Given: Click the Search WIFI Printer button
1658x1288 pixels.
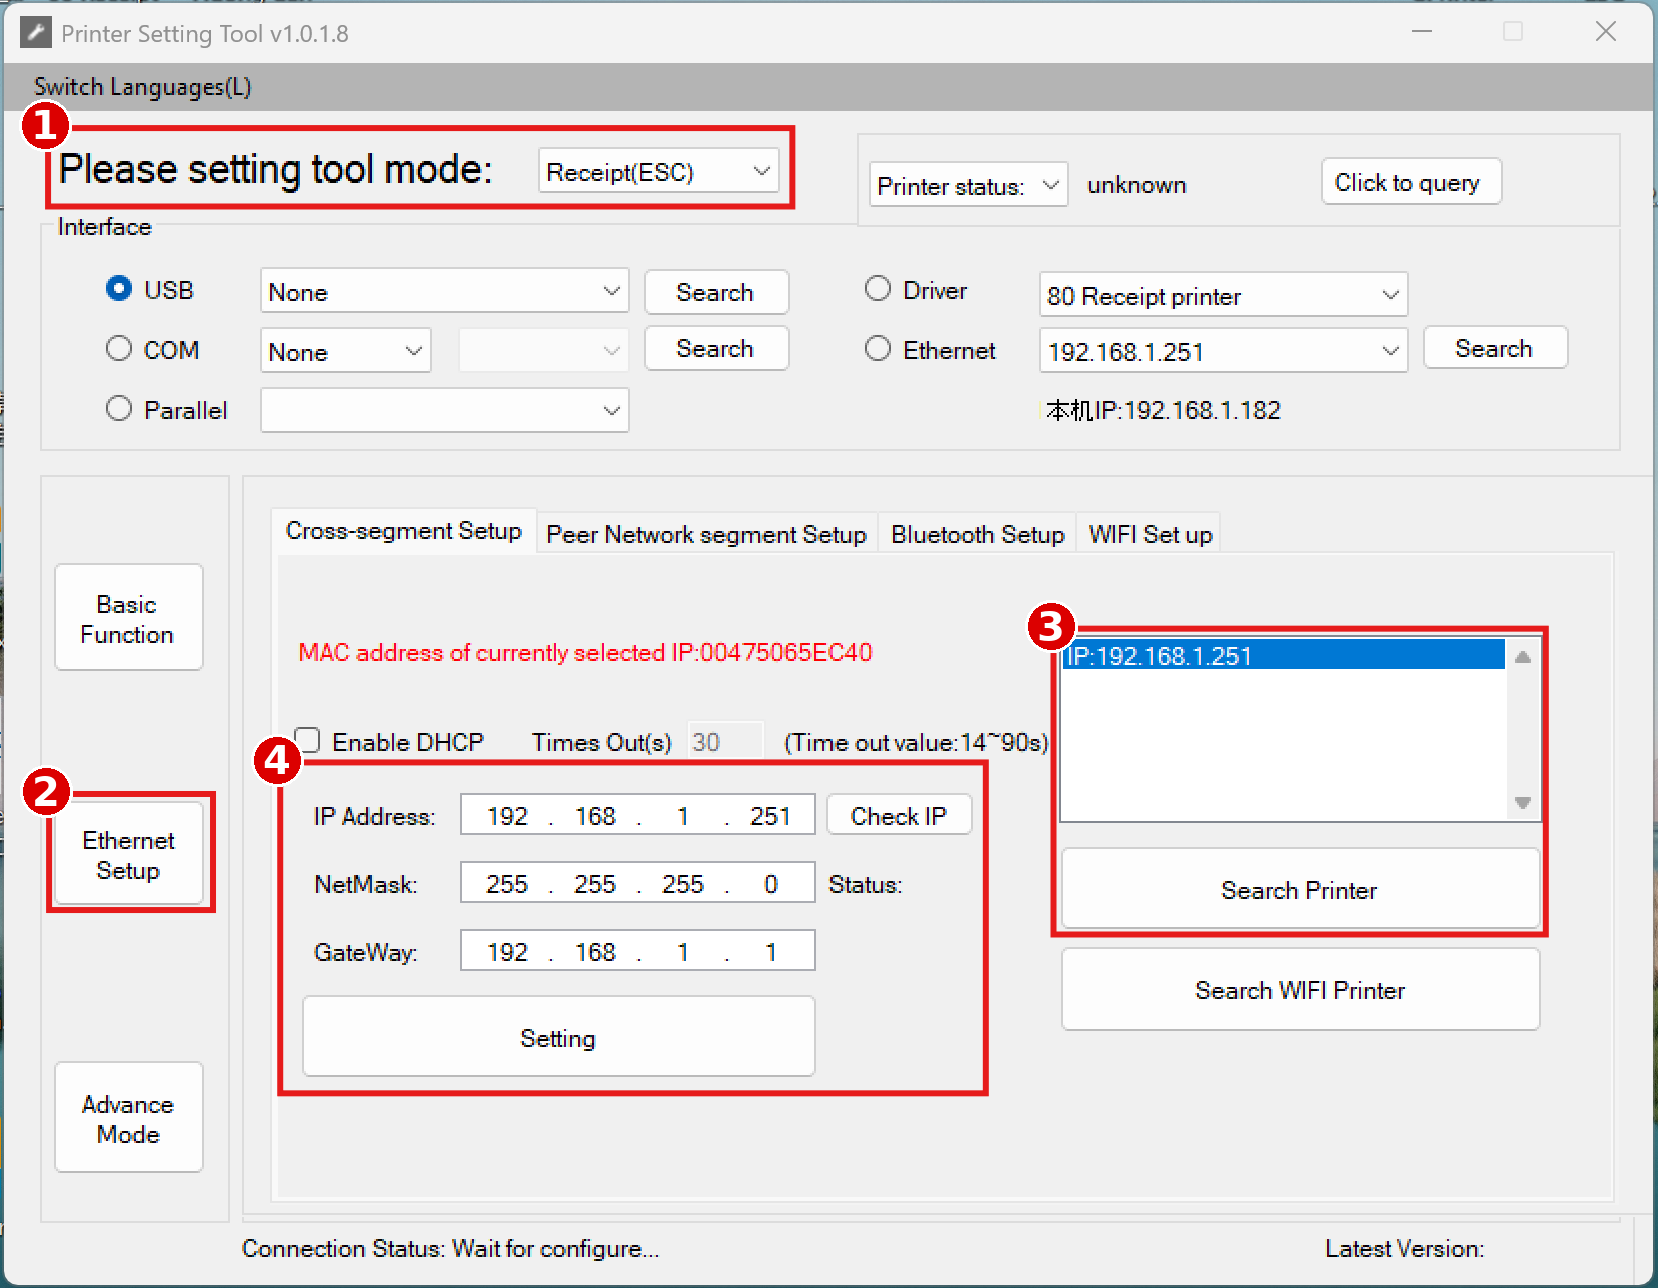Looking at the screenshot, I should 1300,990.
